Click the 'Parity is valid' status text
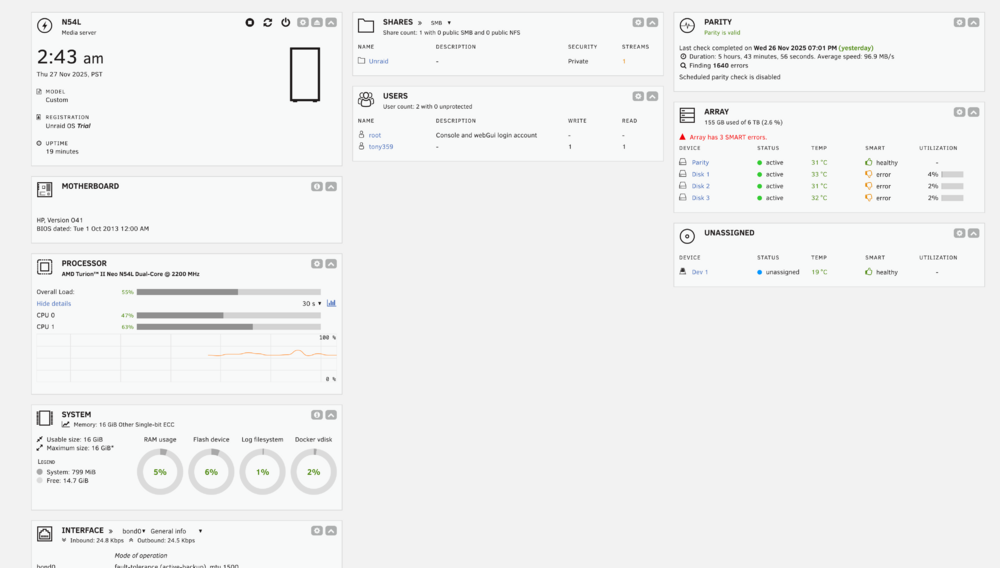The width and height of the screenshot is (1000, 568). tap(722, 33)
